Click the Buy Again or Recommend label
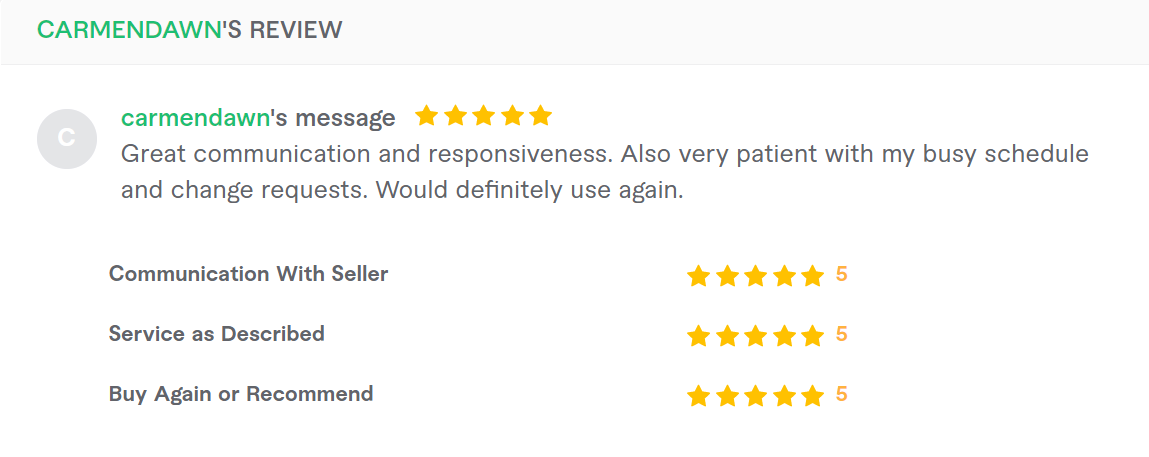 tap(241, 394)
